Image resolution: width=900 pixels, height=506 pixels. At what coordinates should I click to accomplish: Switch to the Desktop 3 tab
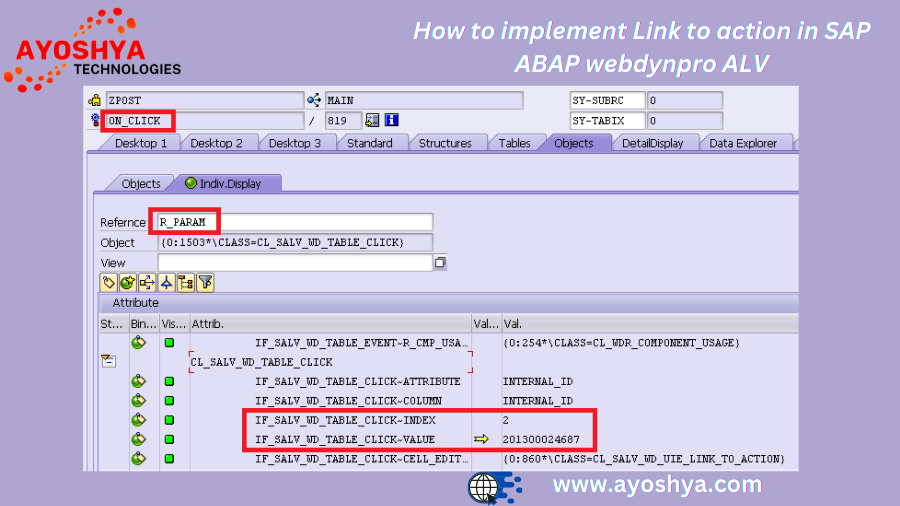294,143
